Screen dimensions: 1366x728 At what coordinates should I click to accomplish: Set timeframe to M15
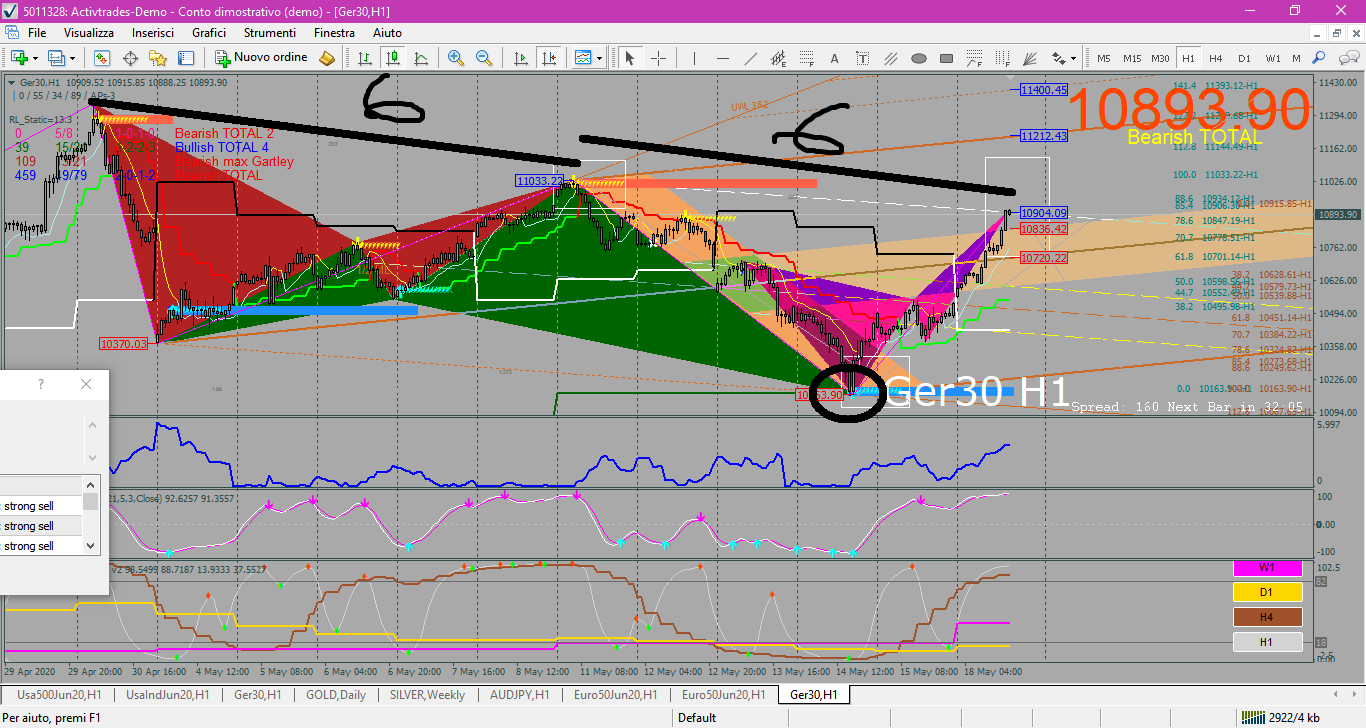[x=1132, y=58]
